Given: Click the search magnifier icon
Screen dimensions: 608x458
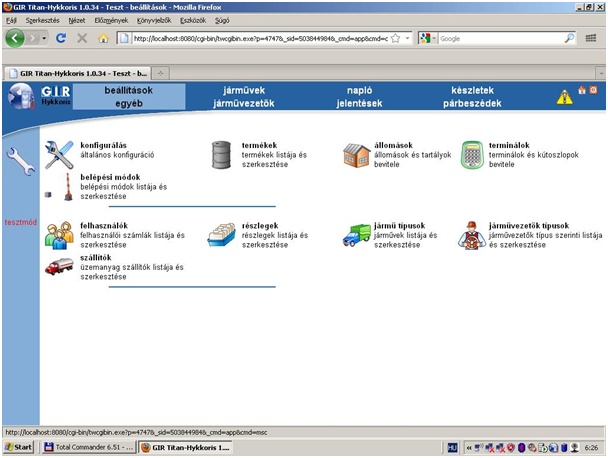Looking at the screenshot, I should pyautogui.click(x=569, y=38).
